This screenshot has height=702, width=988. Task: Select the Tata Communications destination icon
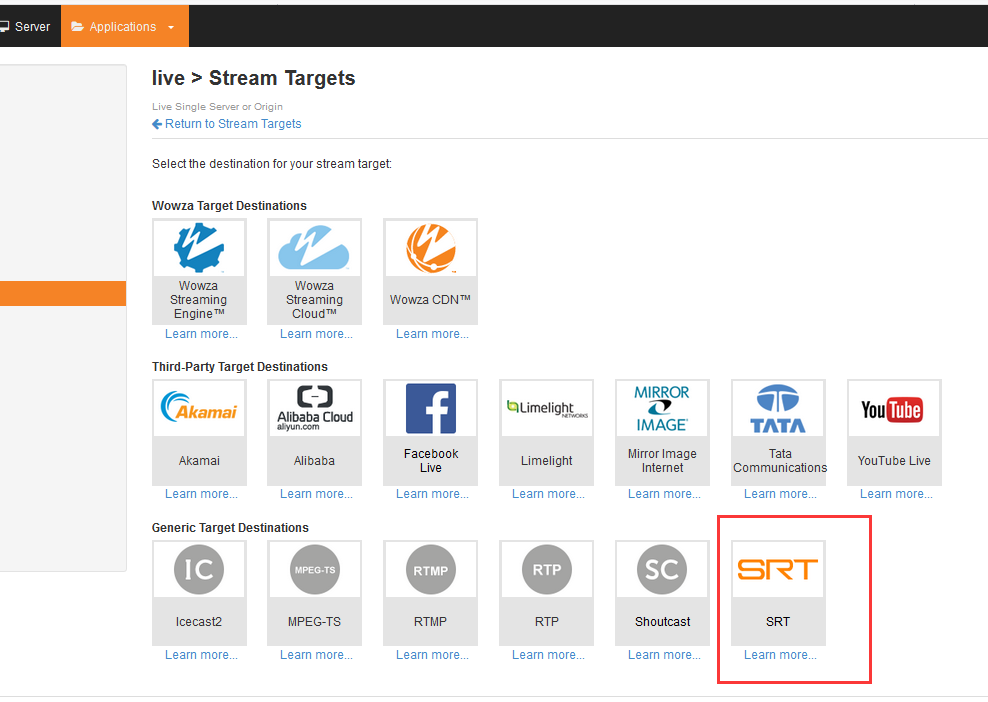pyautogui.click(x=778, y=408)
